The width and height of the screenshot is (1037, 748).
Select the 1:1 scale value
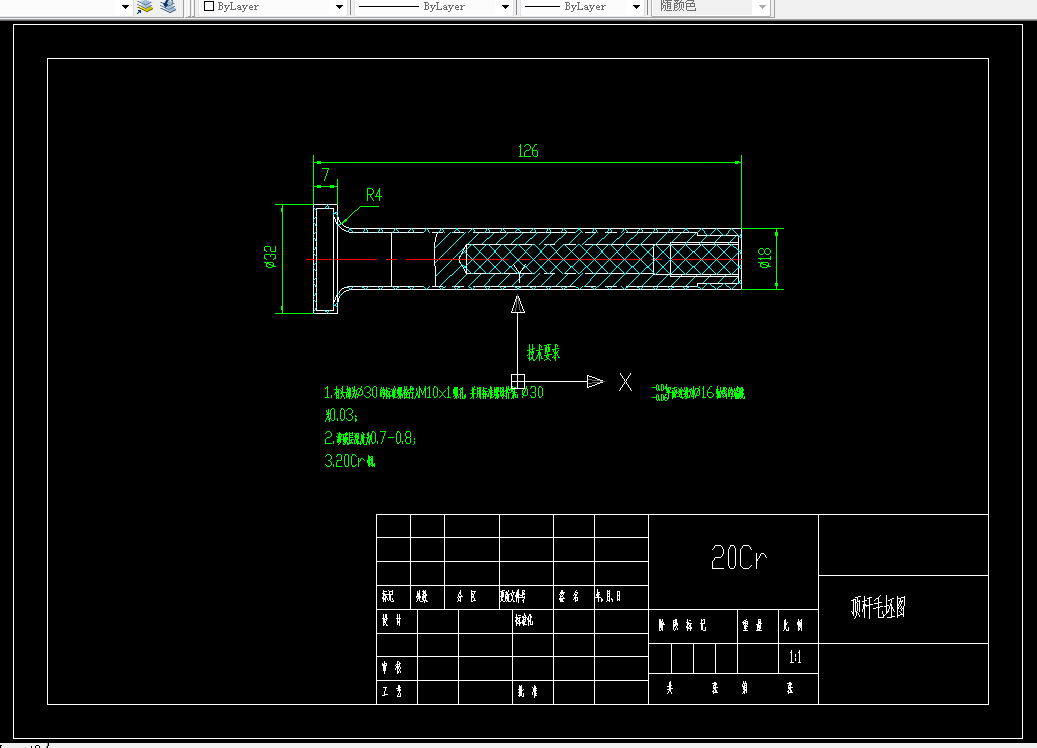pyautogui.click(x=795, y=657)
